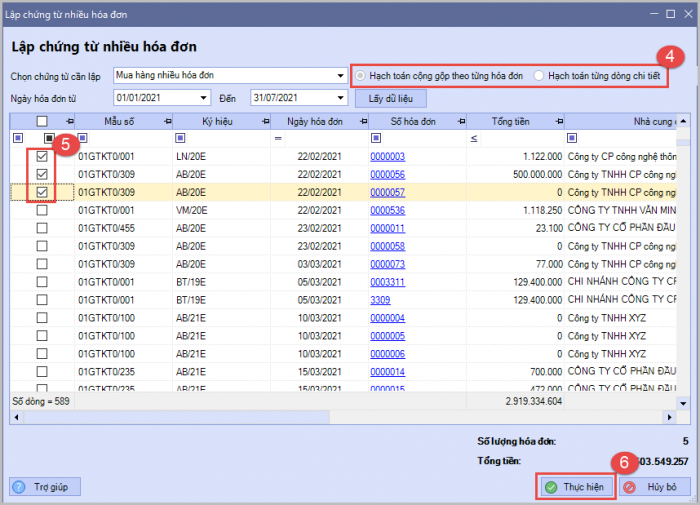Select Hạch toán cộng gộp theo từng hóa đơn
The height and width of the screenshot is (505, 700).
point(361,76)
